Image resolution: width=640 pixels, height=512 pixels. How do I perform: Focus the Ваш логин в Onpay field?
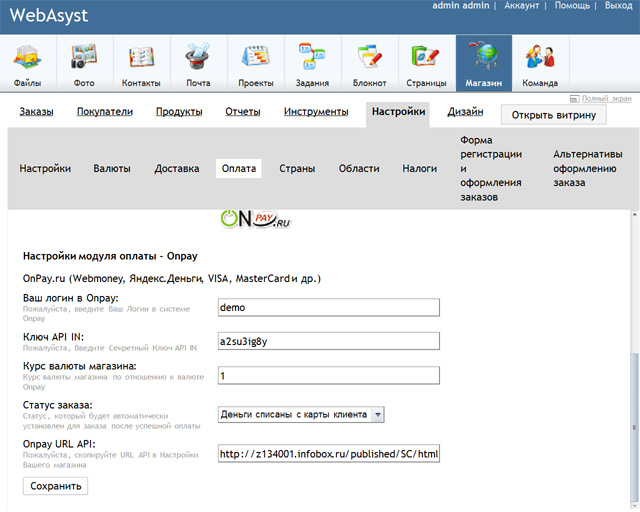click(x=329, y=308)
